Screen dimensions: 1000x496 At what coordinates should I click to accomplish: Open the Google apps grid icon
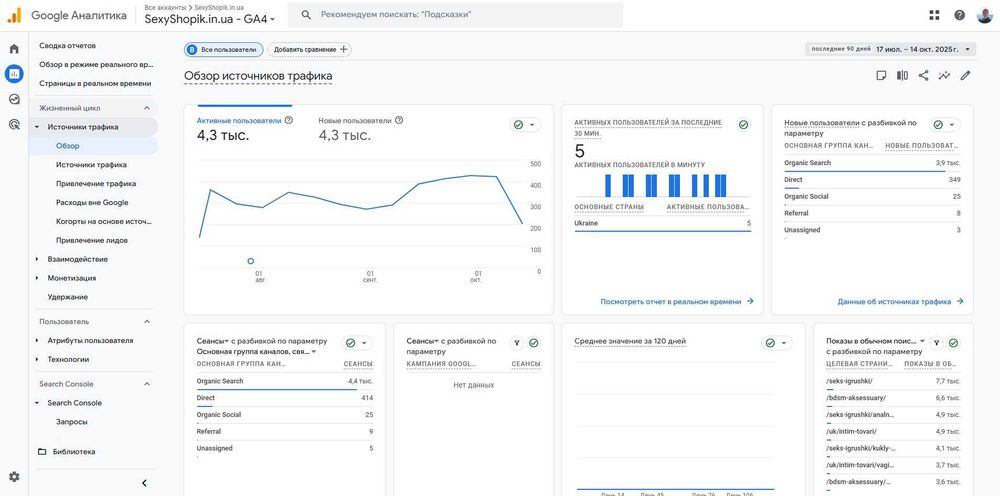point(934,15)
